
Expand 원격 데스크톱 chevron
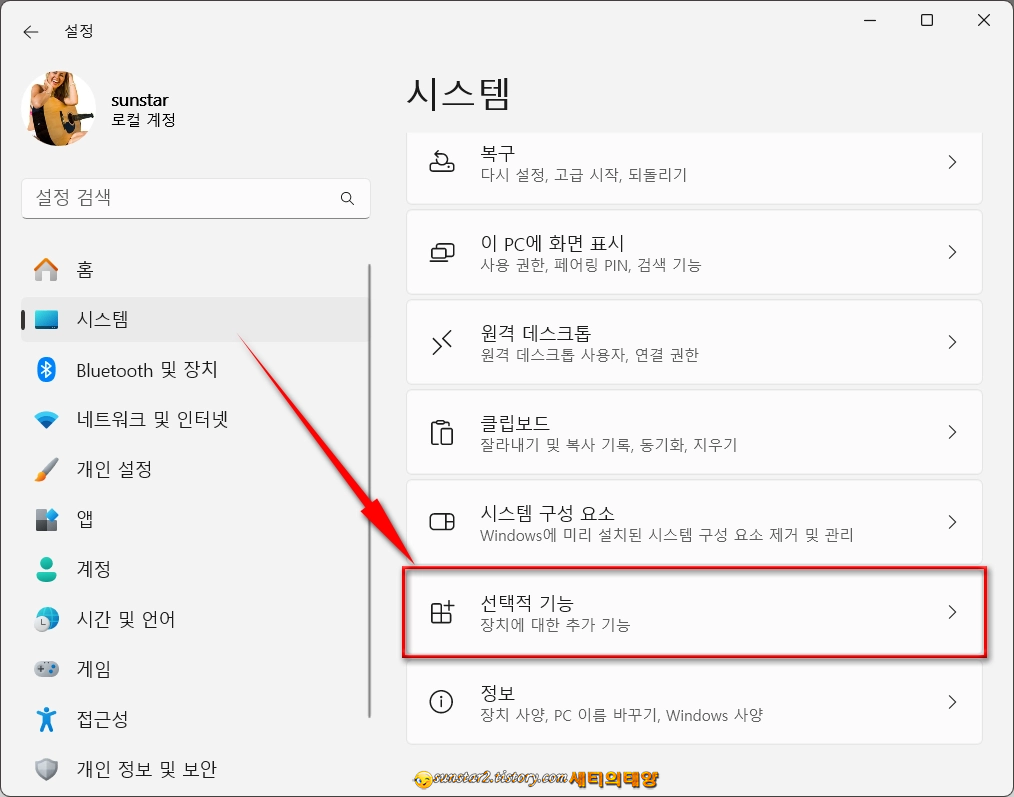952,342
